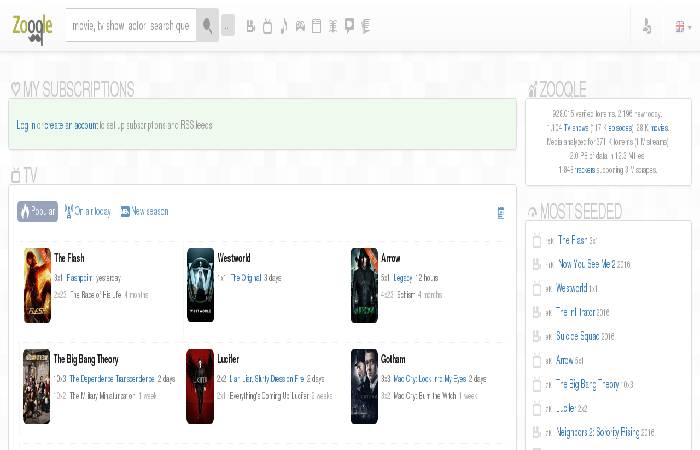Open the movies category icon in the header
Image resolution: width=700 pixels, height=450 pixels.
251,26
